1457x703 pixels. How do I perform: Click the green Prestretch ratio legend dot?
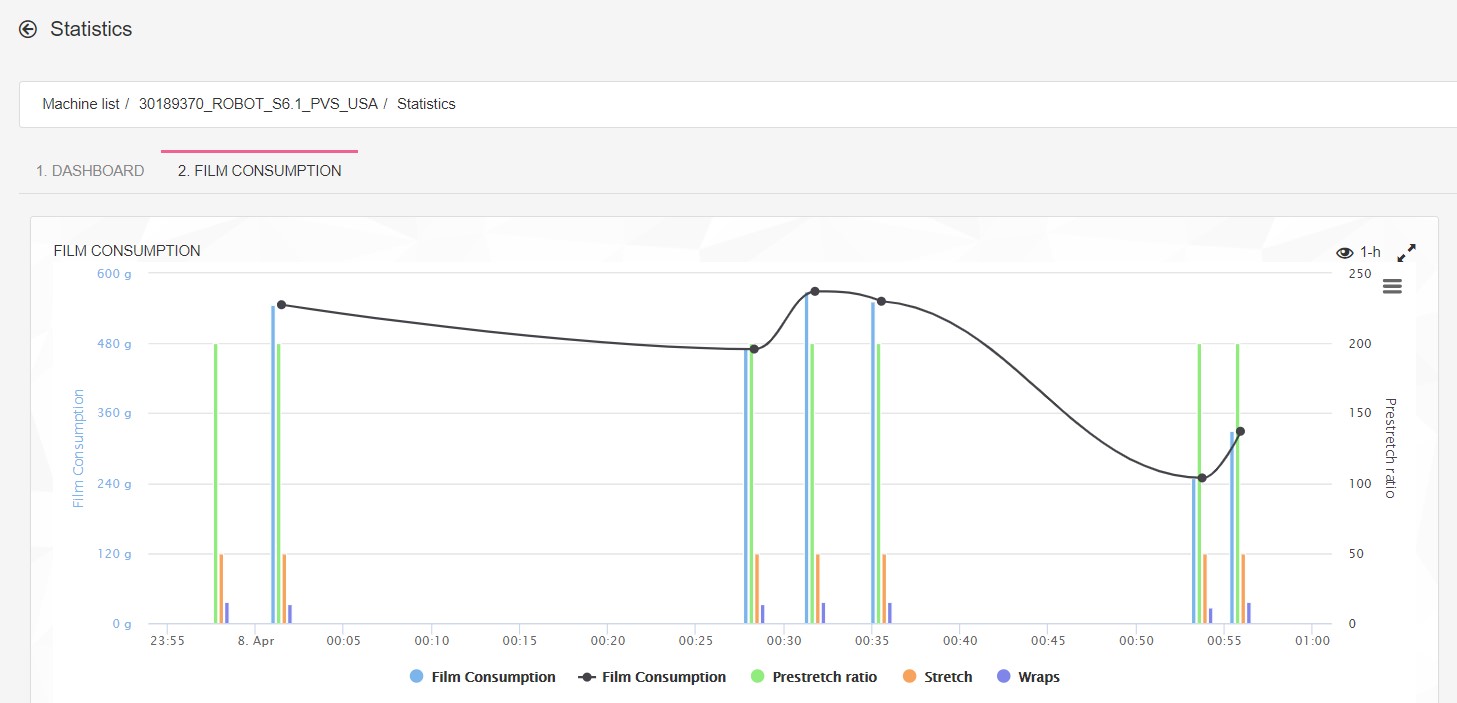tap(757, 677)
